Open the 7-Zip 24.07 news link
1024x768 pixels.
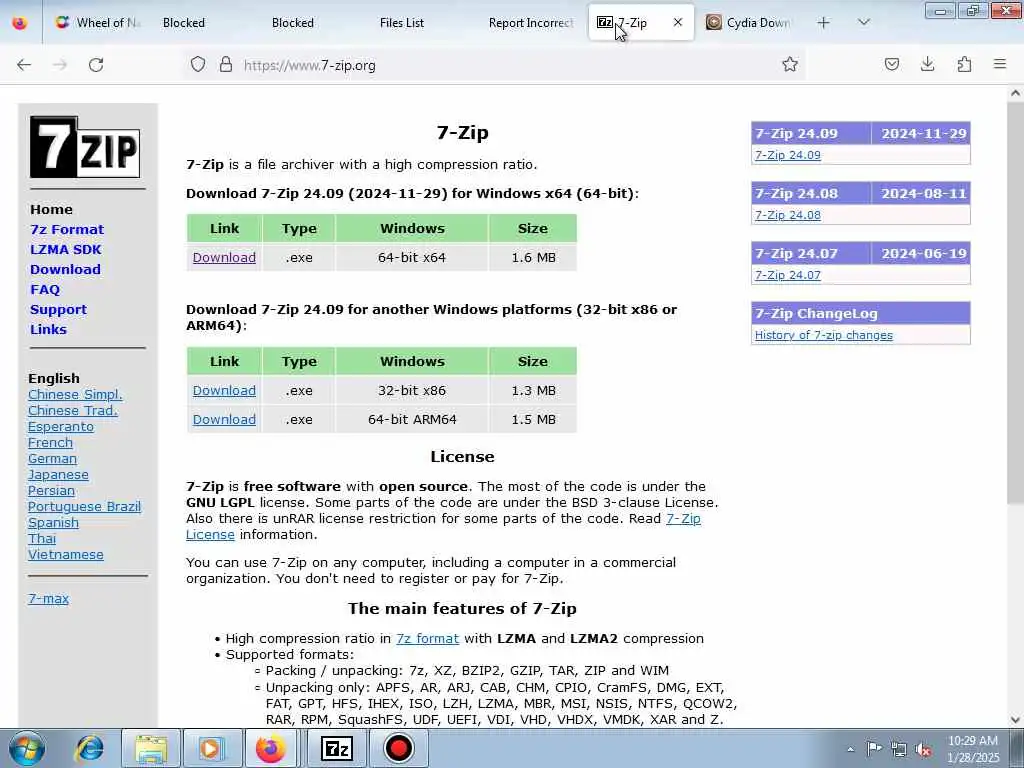[x=788, y=275]
